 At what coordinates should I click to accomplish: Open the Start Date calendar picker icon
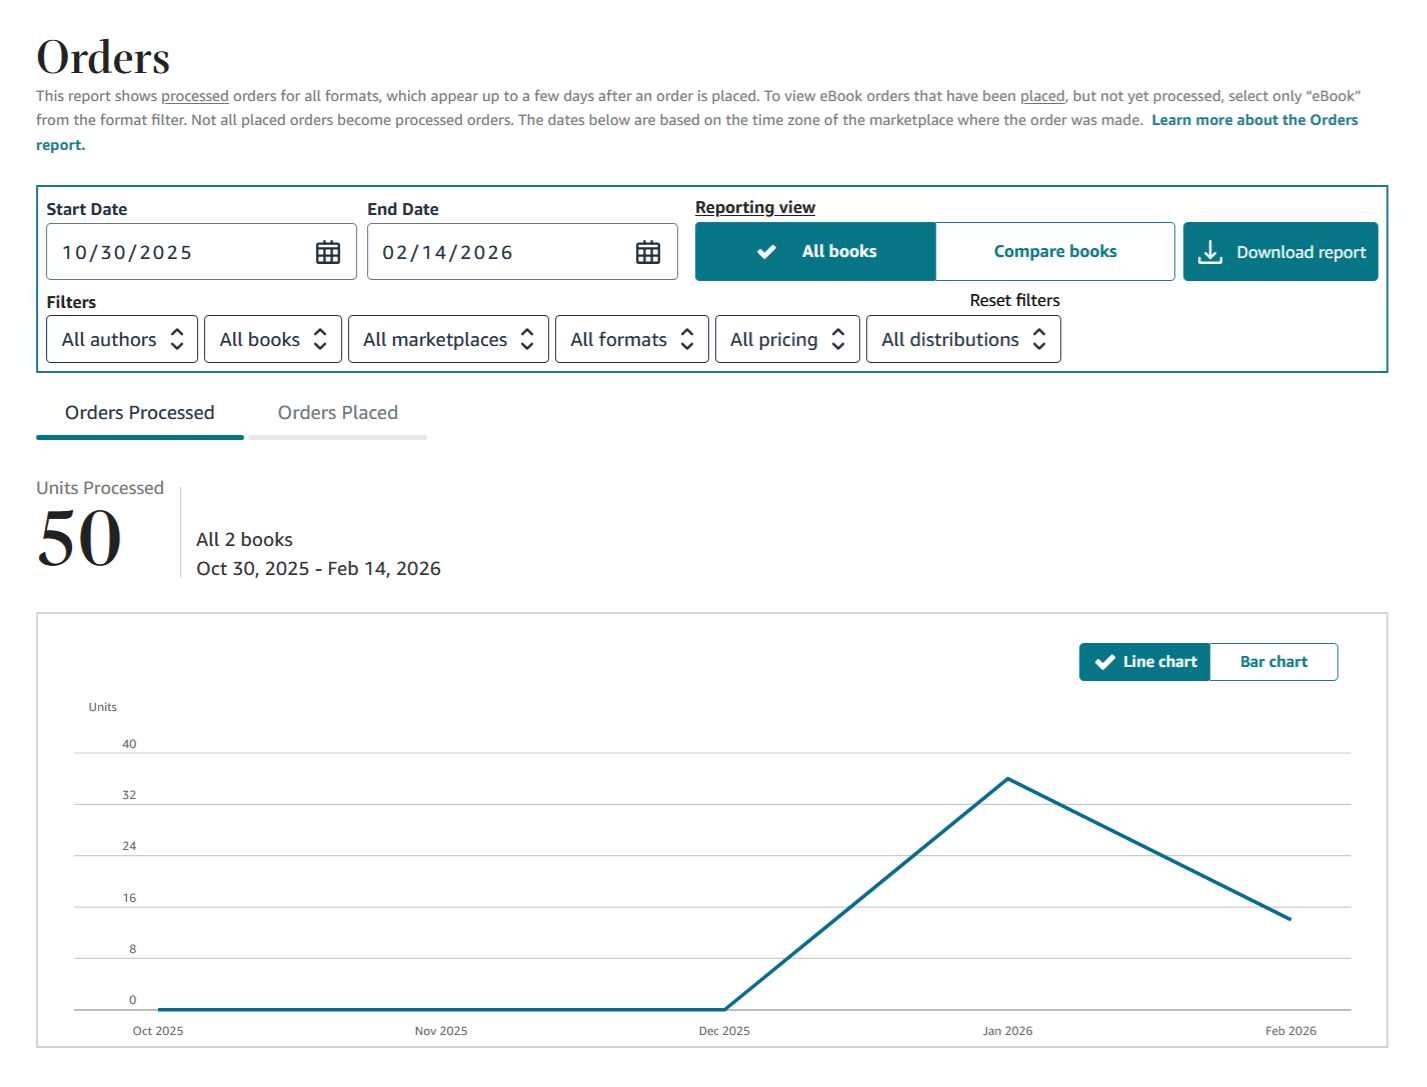[x=328, y=253]
